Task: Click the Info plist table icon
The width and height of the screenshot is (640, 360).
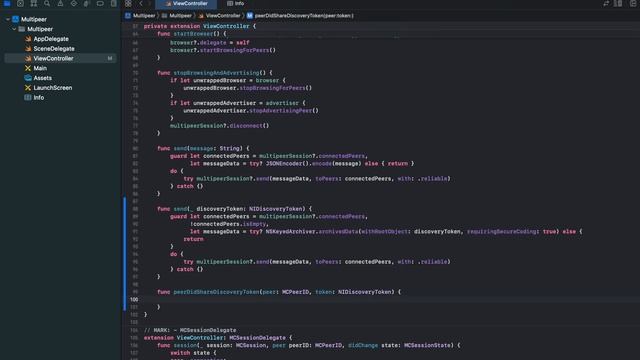Action: click(x=28, y=98)
